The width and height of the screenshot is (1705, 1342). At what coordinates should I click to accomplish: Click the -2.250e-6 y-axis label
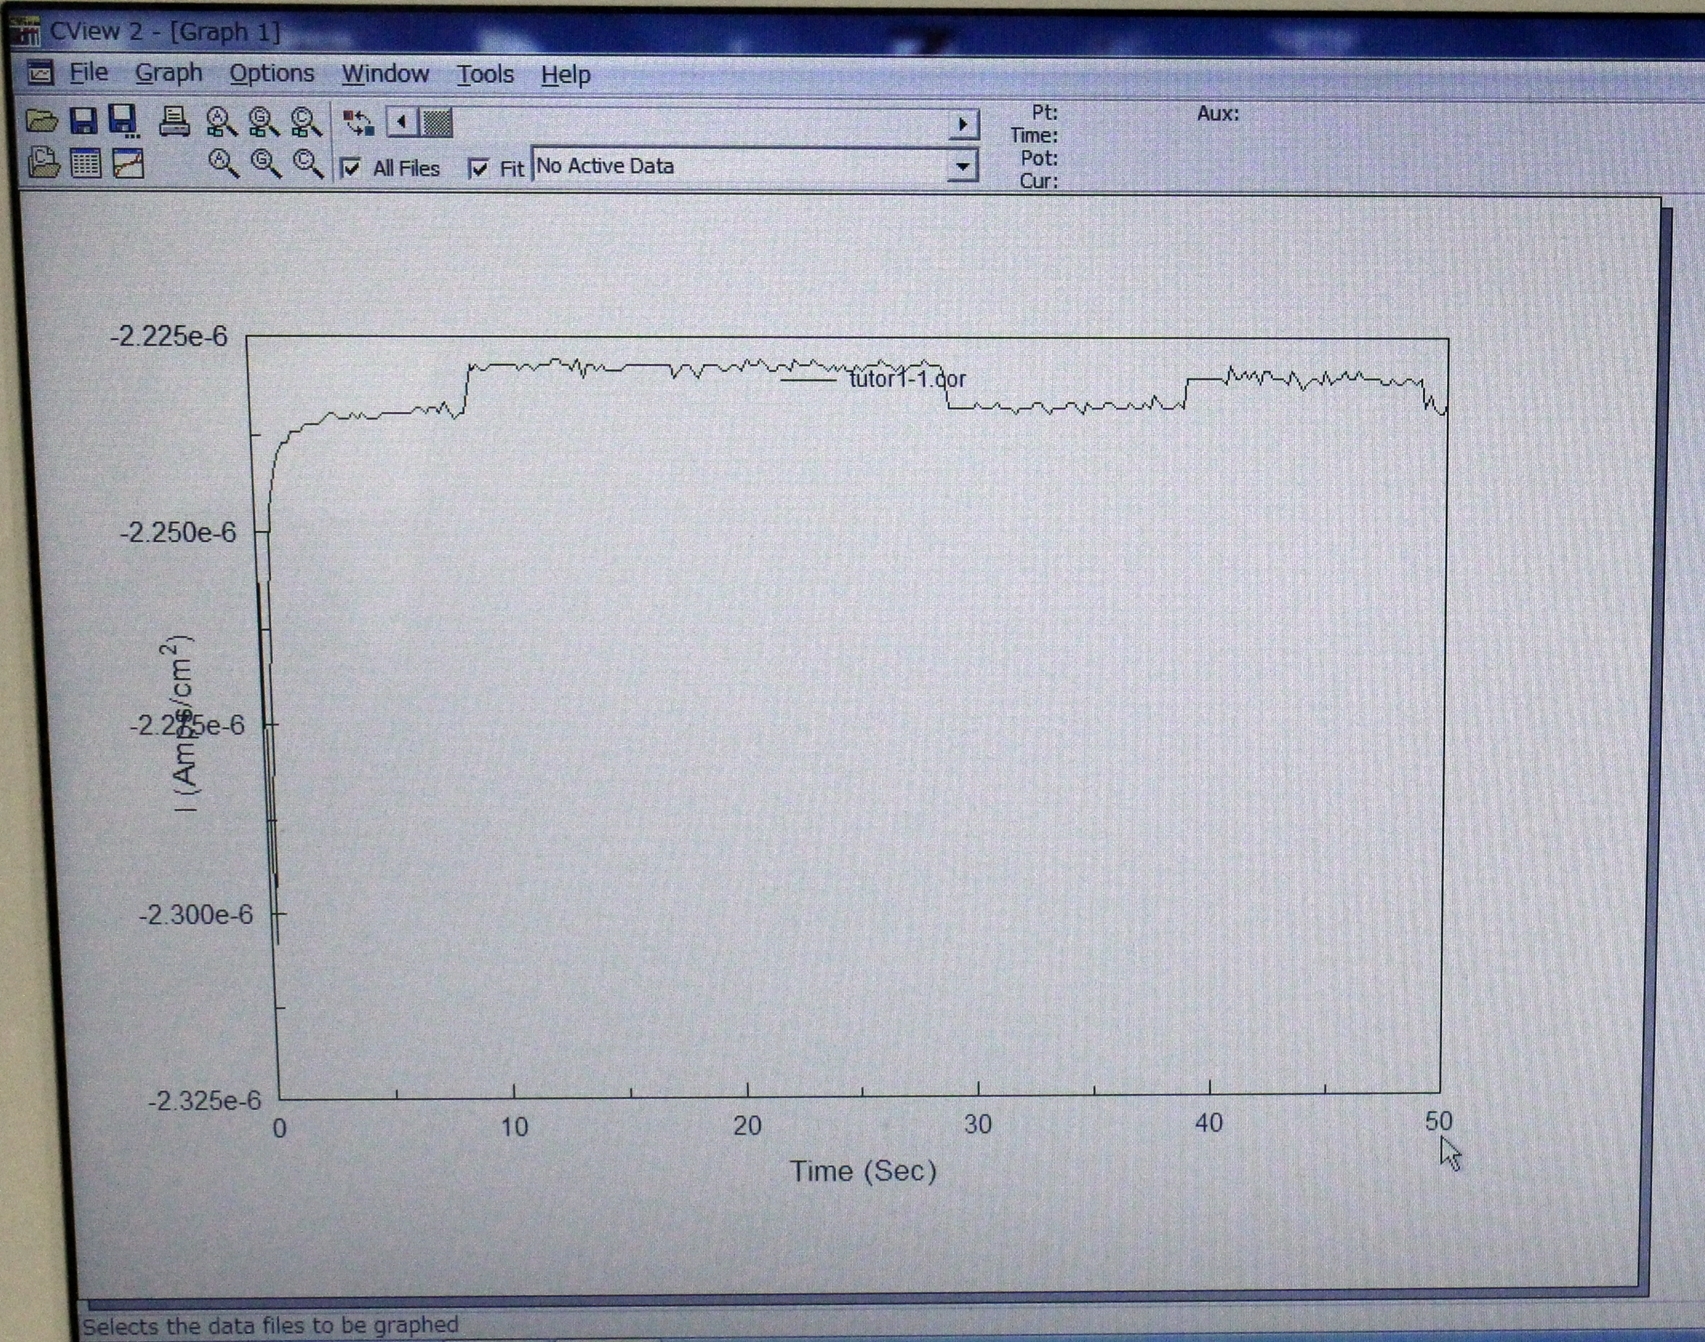[178, 532]
